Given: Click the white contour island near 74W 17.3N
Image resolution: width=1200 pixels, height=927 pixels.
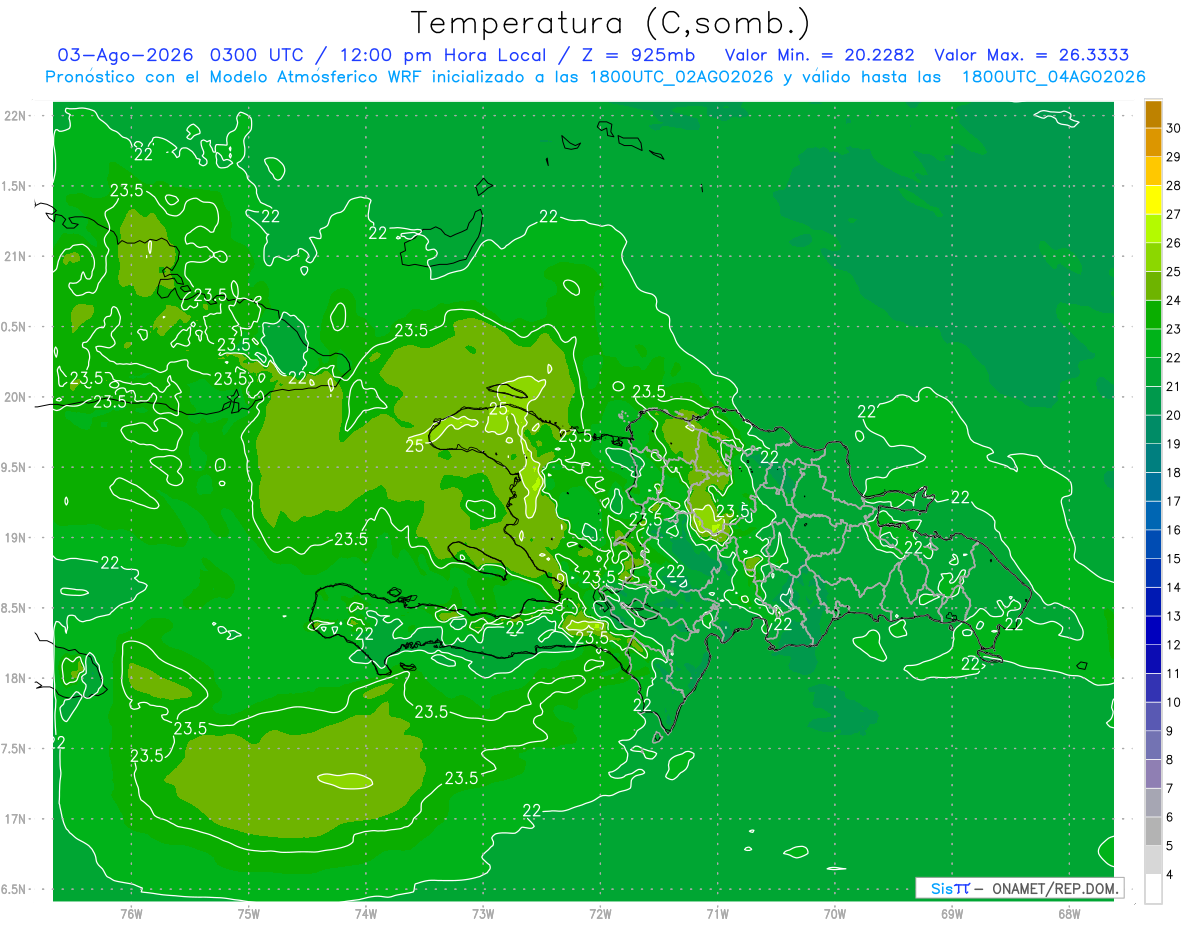Looking at the screenshot, I should click(345, 780).
